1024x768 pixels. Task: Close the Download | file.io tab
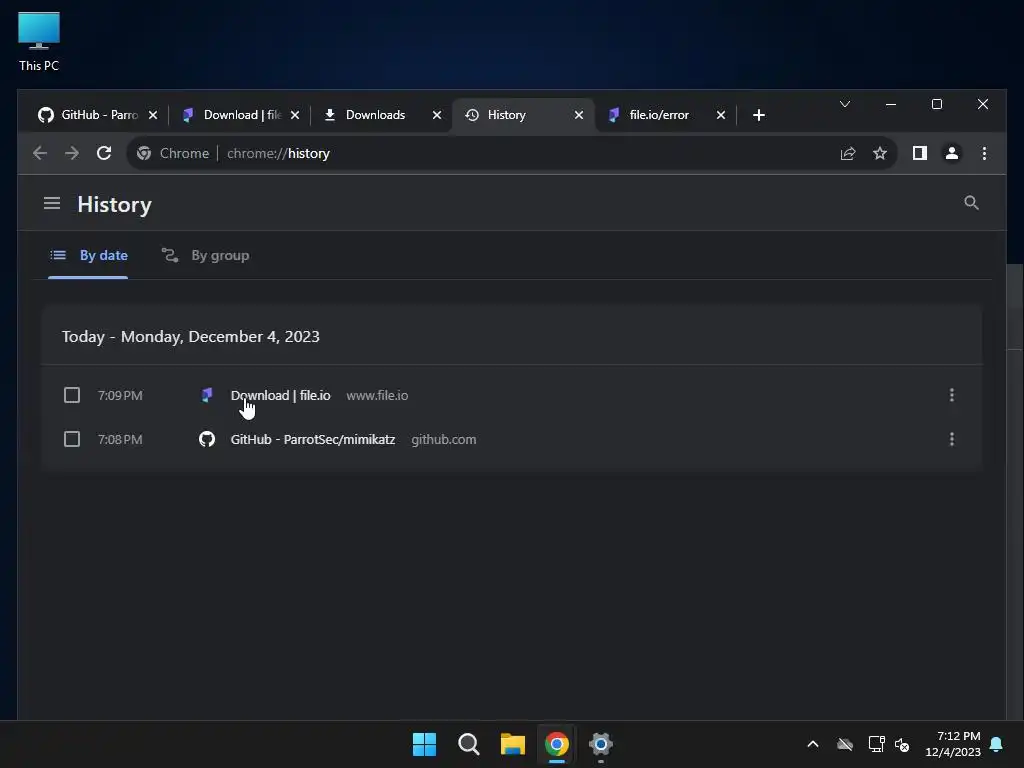coord(295,116)
